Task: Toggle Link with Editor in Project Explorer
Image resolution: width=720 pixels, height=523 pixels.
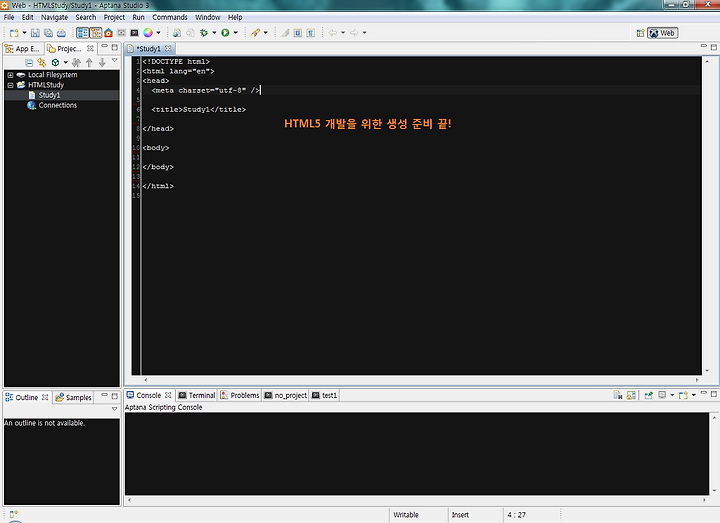Action: pos(42,62)
